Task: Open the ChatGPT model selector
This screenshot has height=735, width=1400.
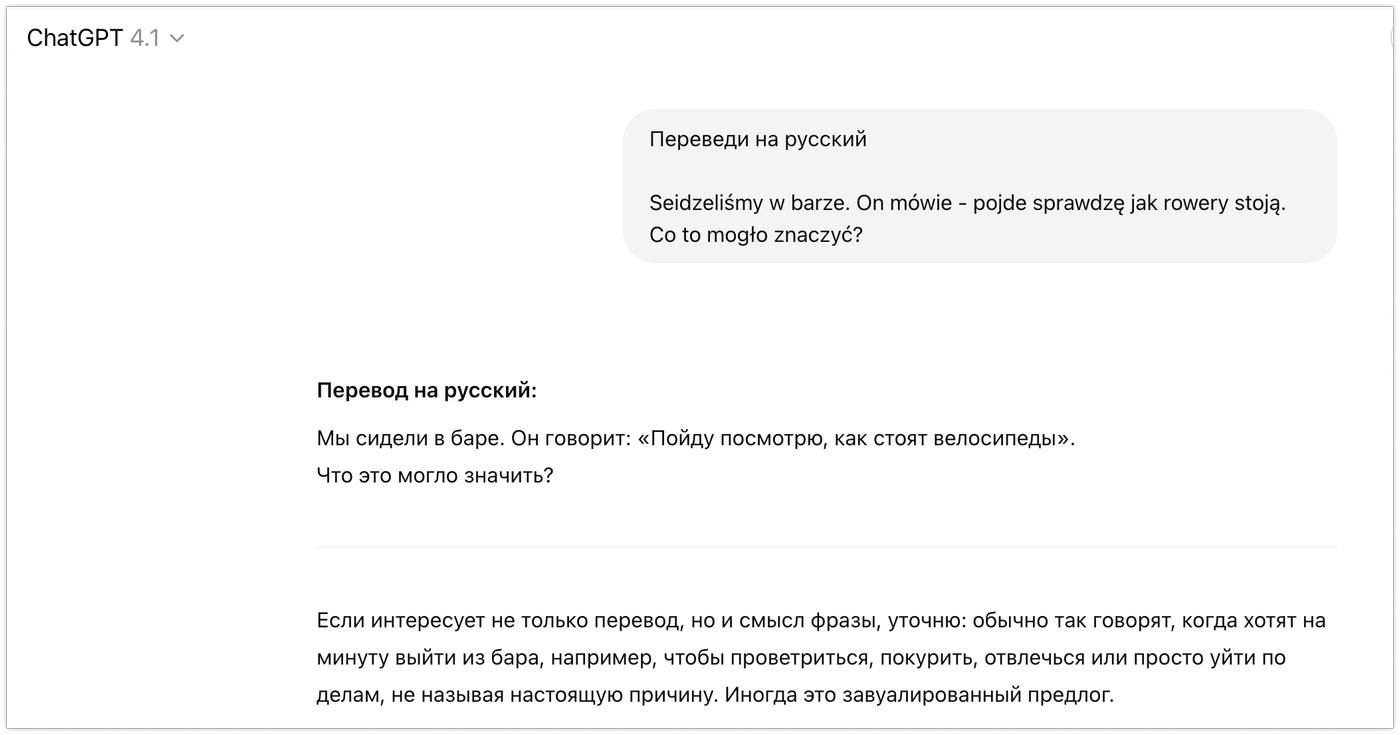Action: click(105, 38)
